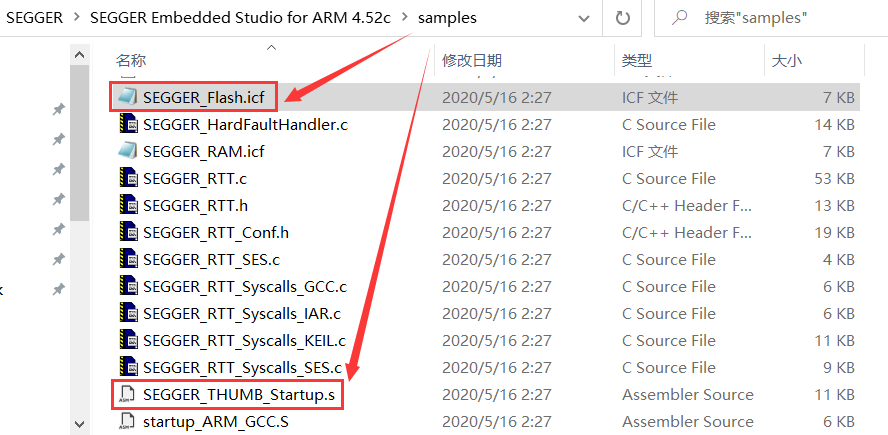888x435 pixels.
Task: Click the refresh icon beside the address bar
Action: tap(622, 17)
